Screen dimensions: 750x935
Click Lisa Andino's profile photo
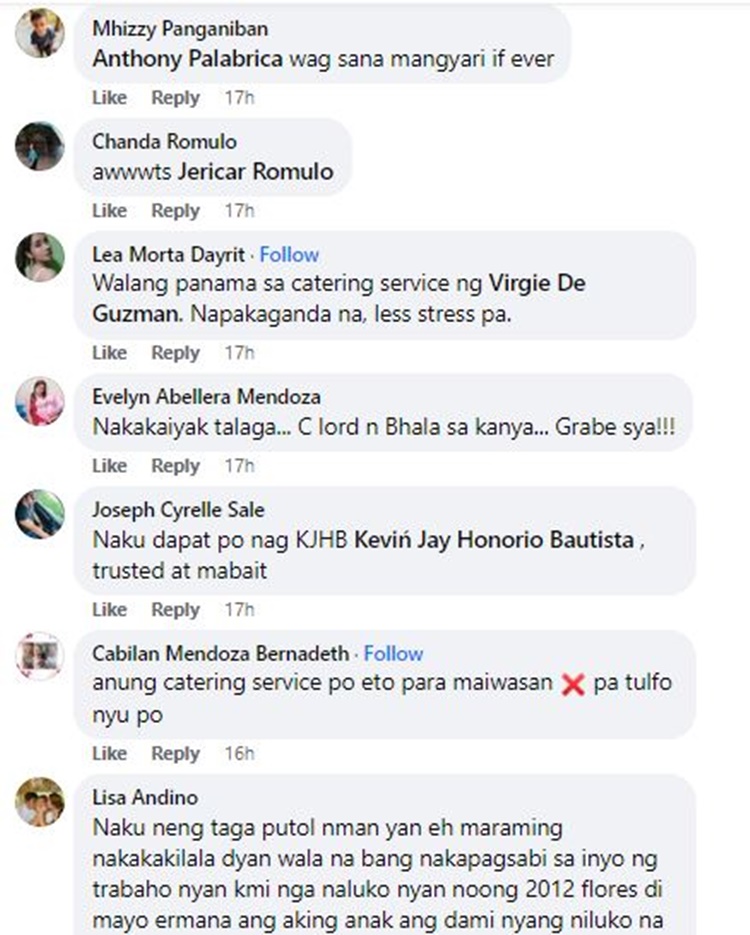39,802
